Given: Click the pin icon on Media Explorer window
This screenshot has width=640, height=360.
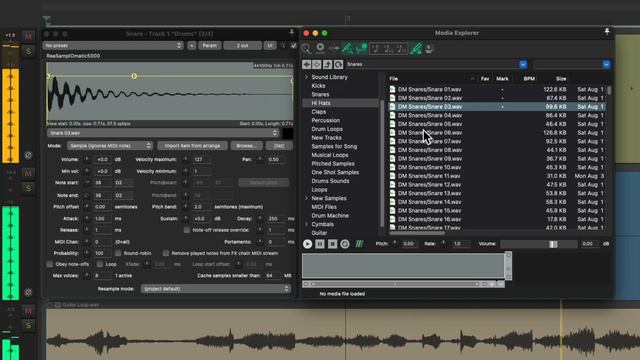Looking at the screenshot, I should coord(607,32).
